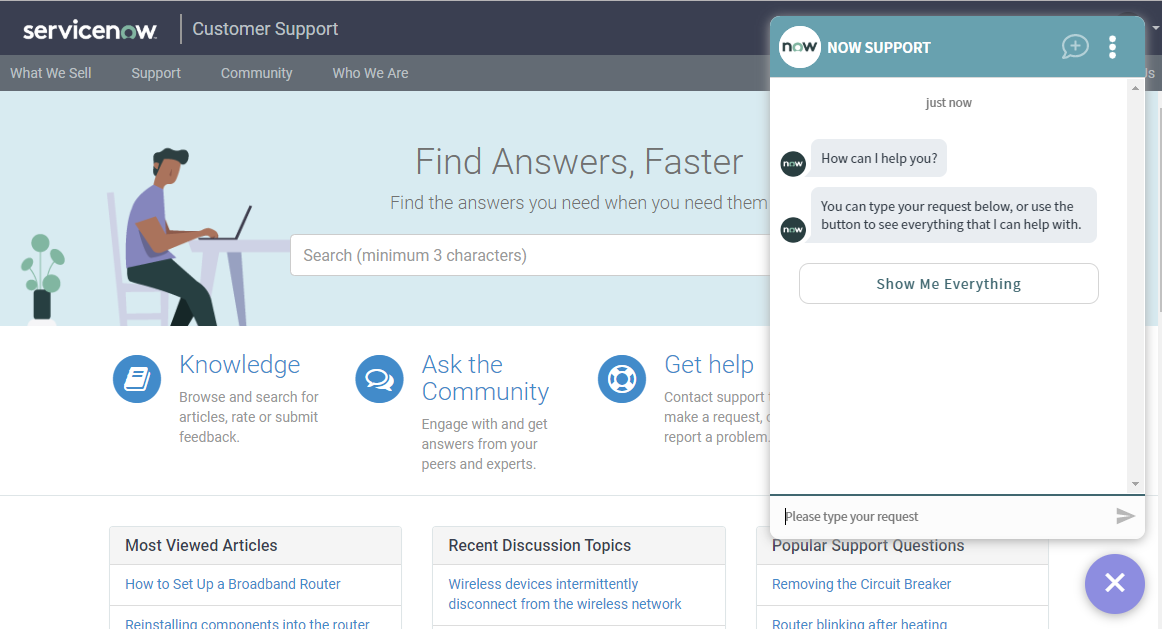Click the NOW SUPPORT chat title
Viewport: 1162px width, 629px height.
pyautogui.click(x=879, y=47)
